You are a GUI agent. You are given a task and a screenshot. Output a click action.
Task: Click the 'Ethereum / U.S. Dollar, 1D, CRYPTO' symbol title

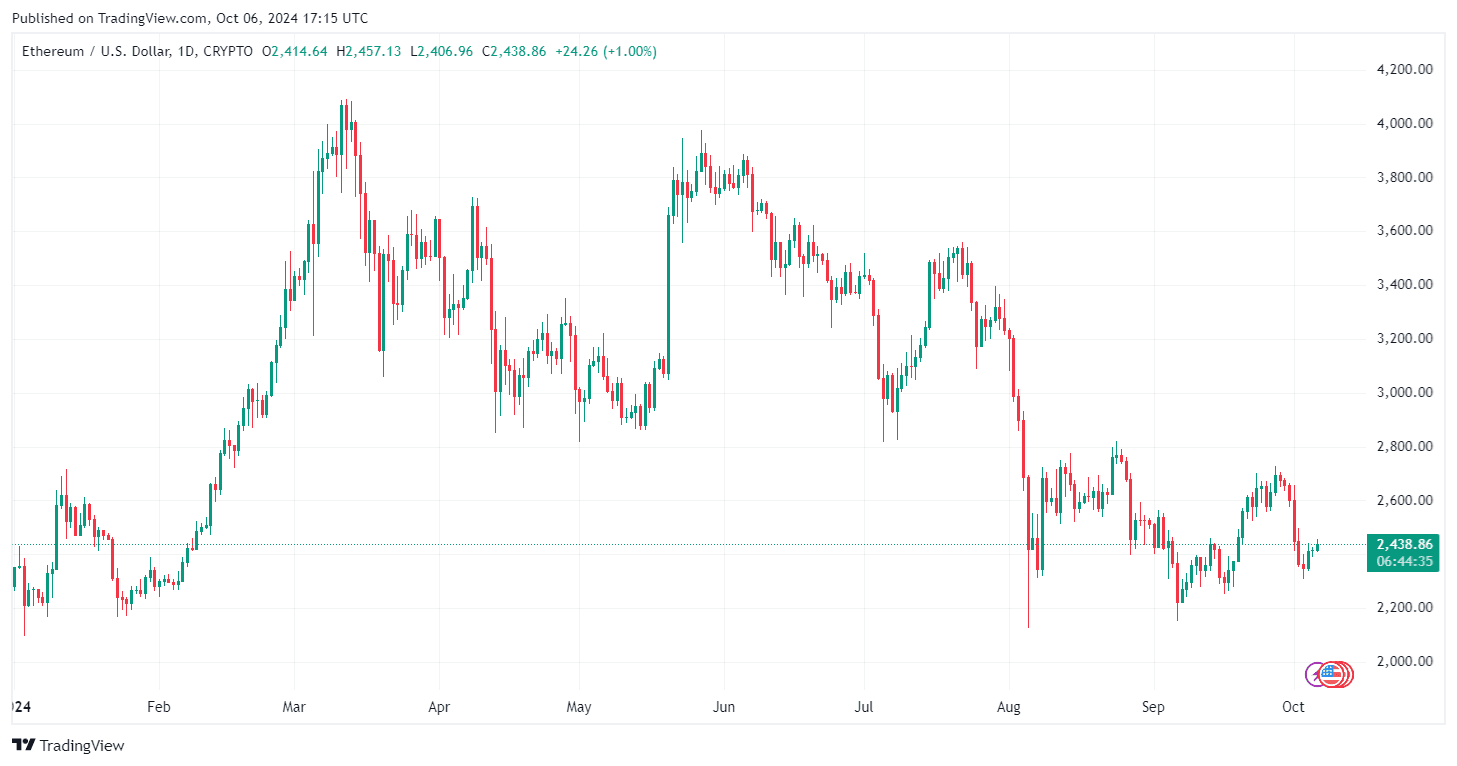click(x=138, y=51)
